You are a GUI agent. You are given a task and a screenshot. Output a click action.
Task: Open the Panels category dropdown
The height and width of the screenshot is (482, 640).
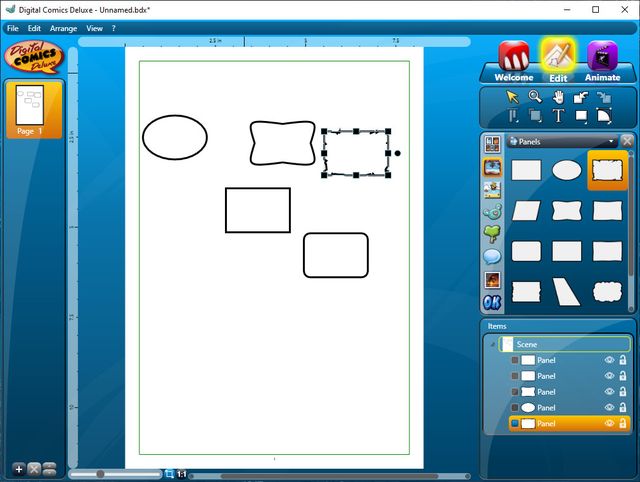tap(612, 142)
